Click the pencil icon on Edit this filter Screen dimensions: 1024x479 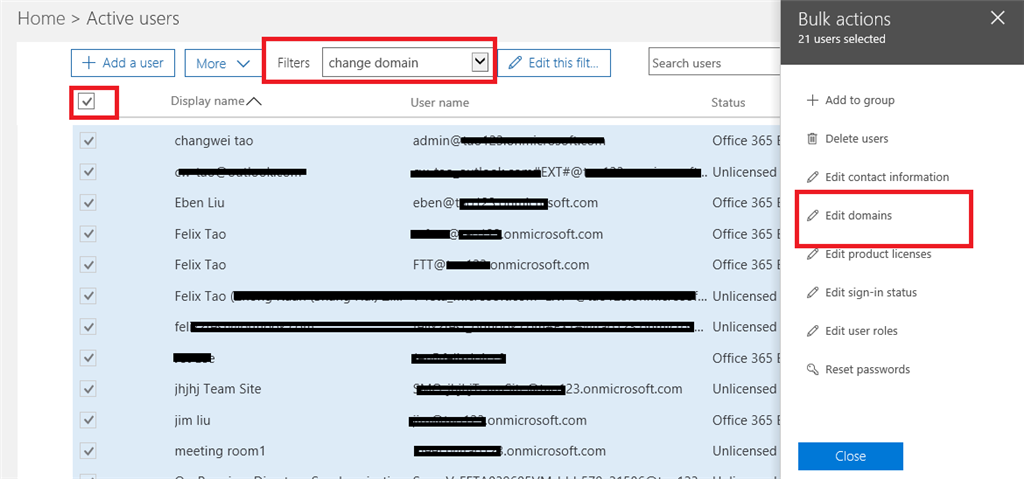(515, 63)
